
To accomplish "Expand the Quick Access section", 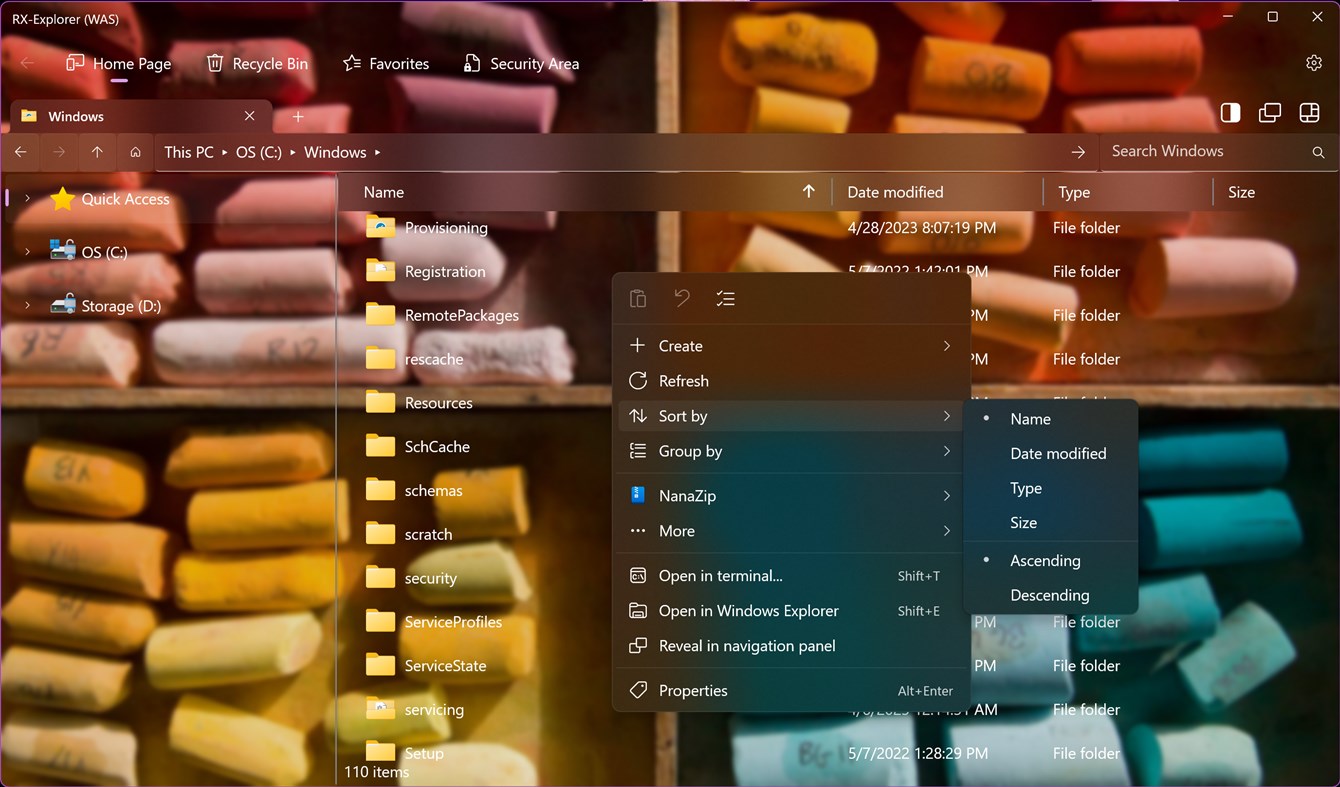I will point(27,198).
